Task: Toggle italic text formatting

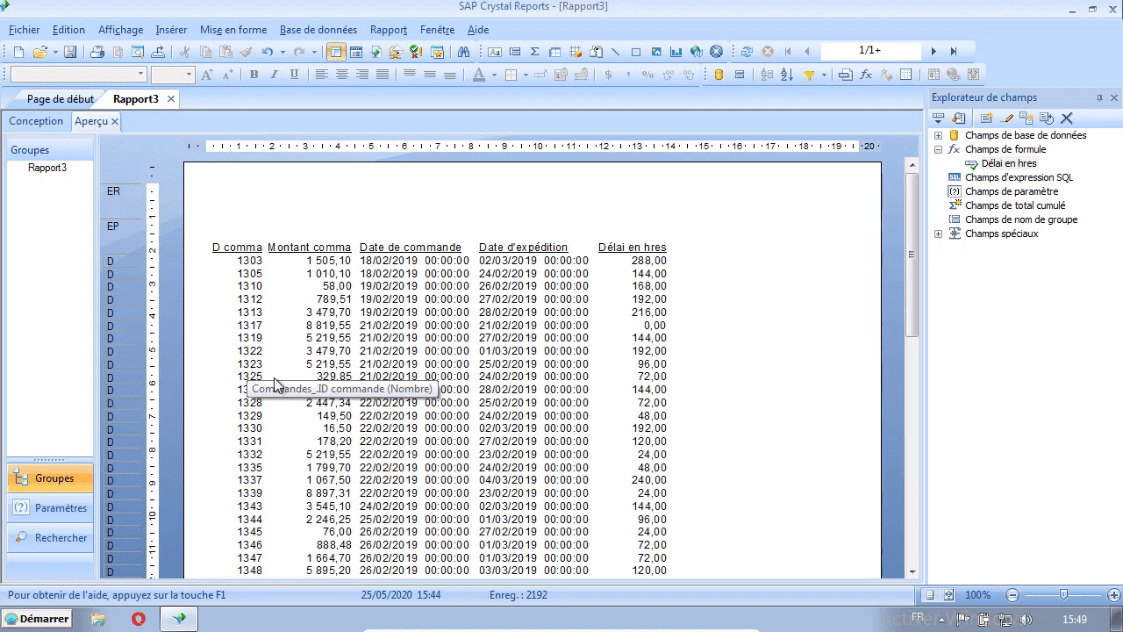Action: [274, 75]
